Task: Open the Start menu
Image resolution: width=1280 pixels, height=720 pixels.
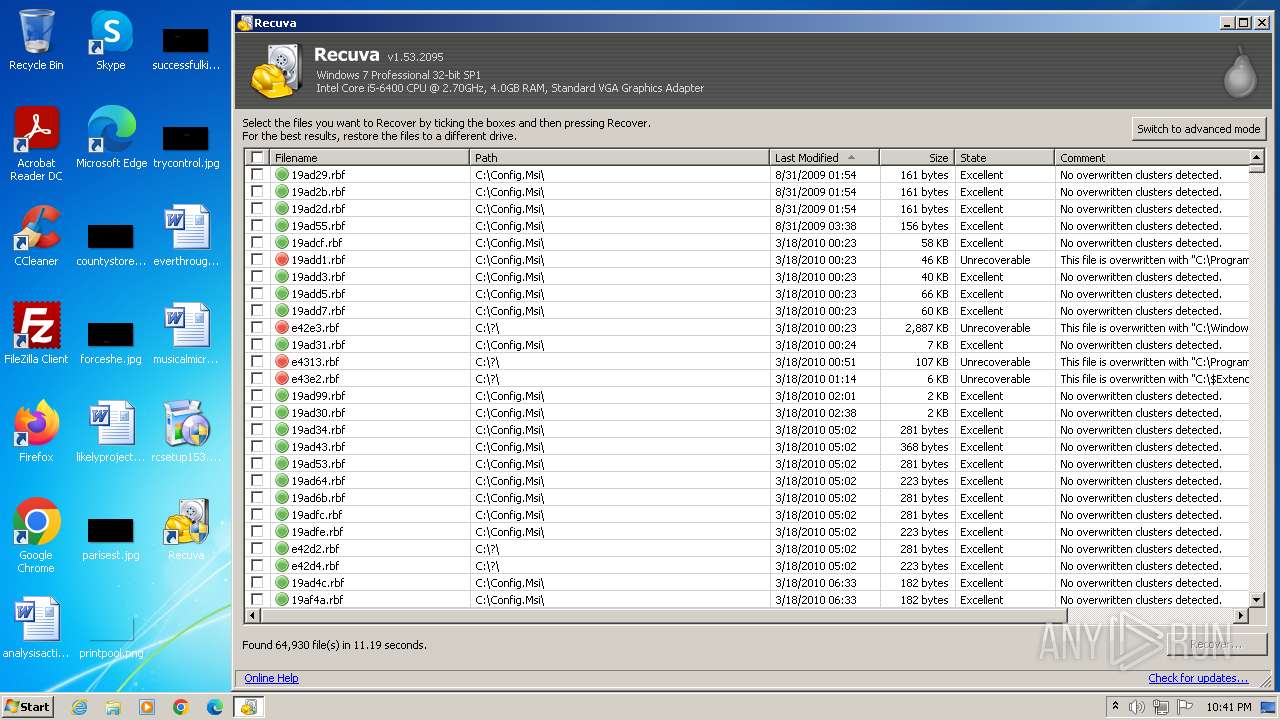Action: (x=27, y=707)
